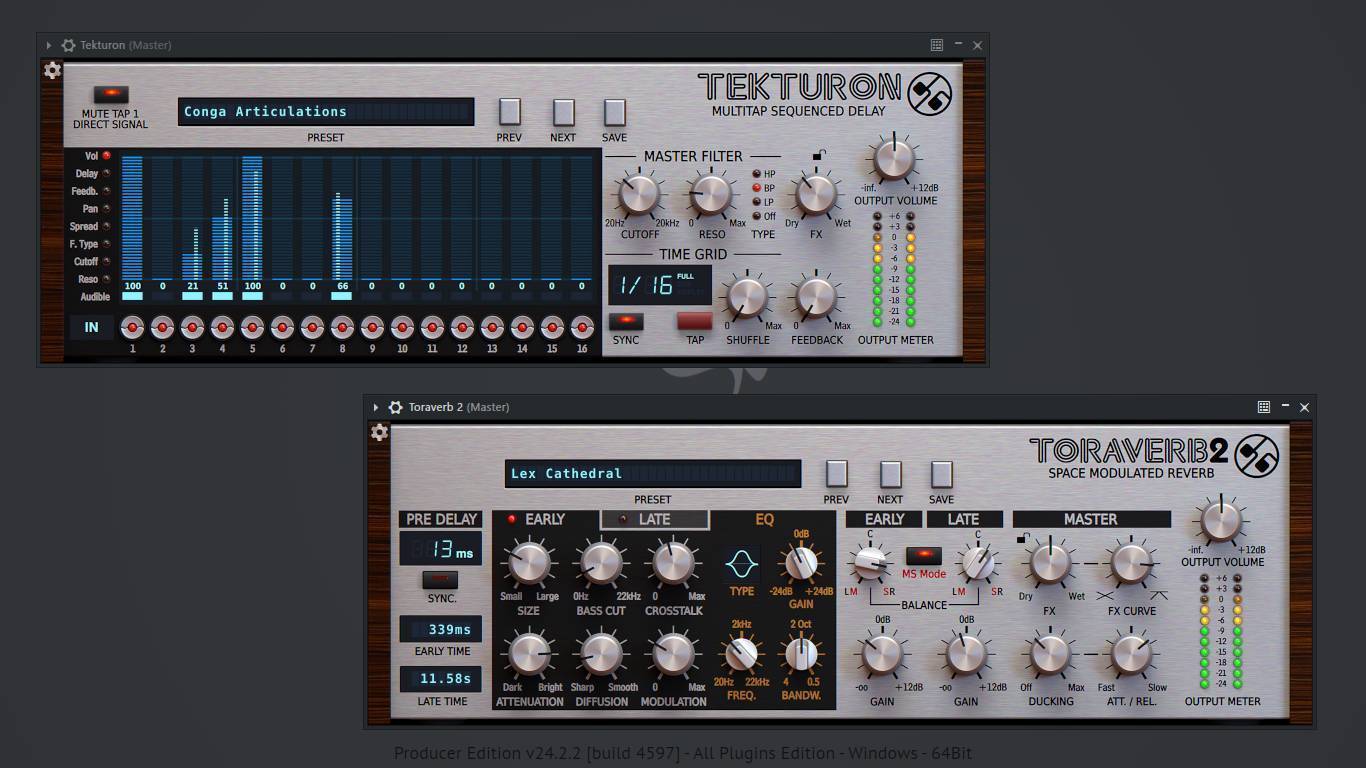Click the Tekturon logo emblem

tap(929, 94)
